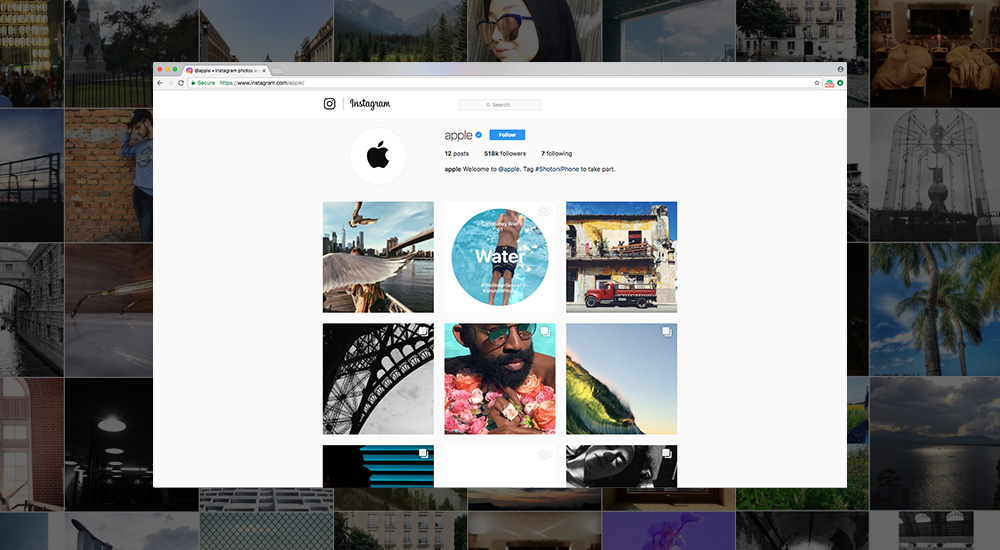Click the 12 posts count
This screenshot has width=1000, height=550.
point(457,154)
